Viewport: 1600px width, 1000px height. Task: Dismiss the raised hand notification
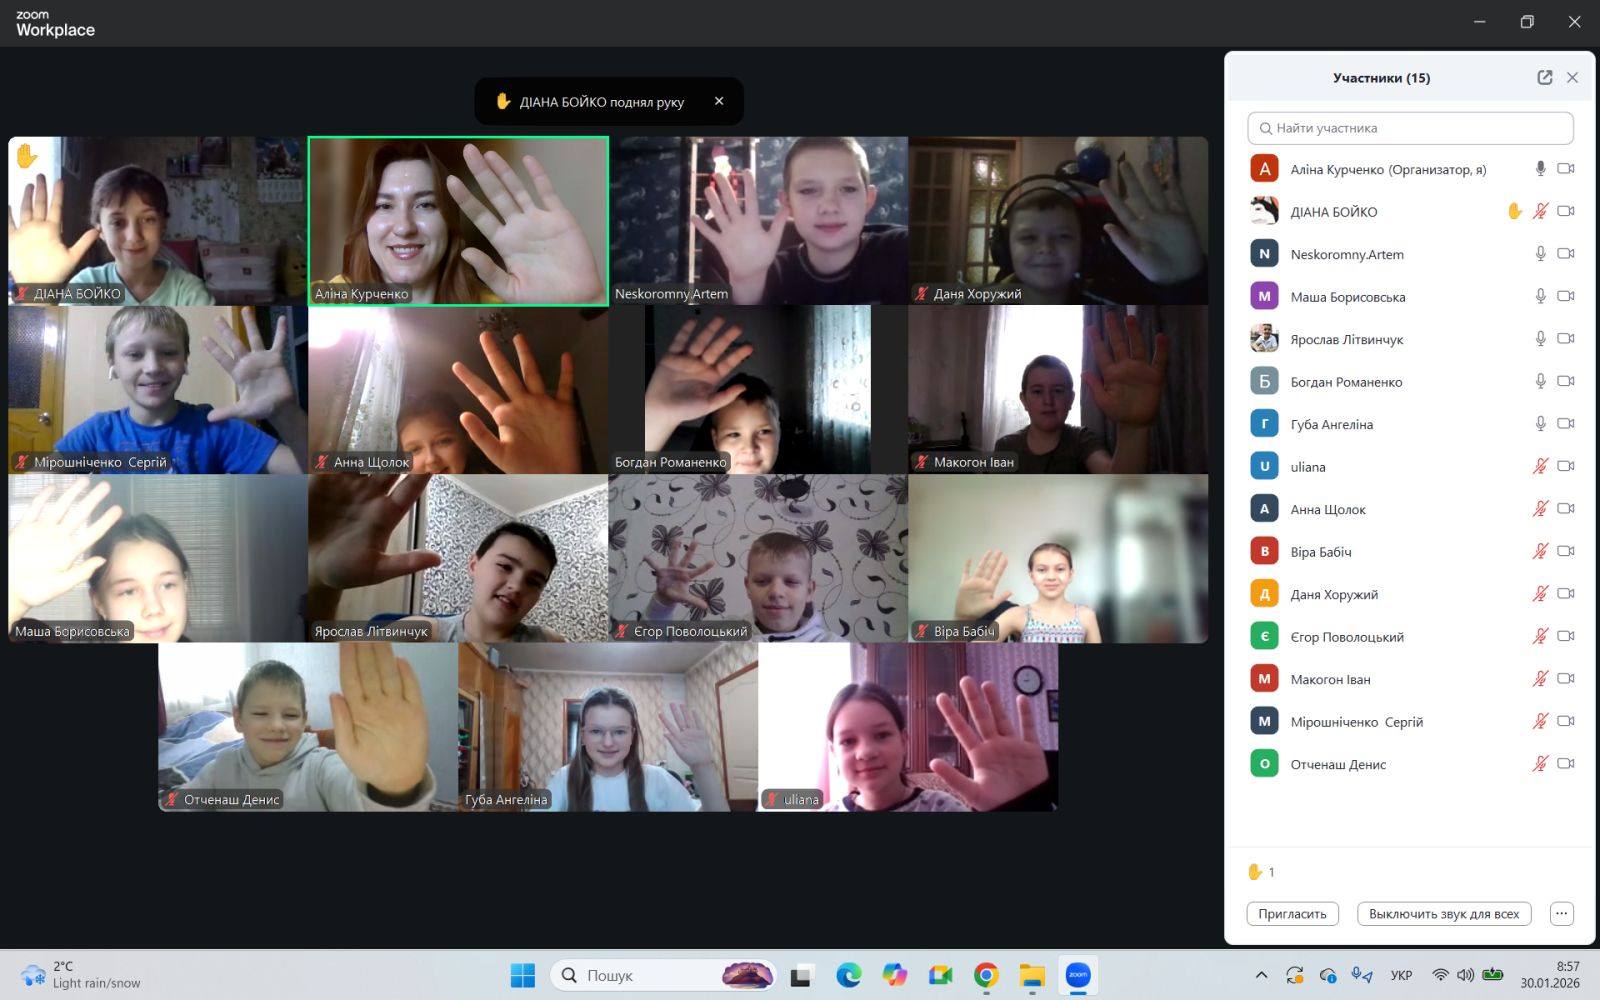(x=719, y=101)
